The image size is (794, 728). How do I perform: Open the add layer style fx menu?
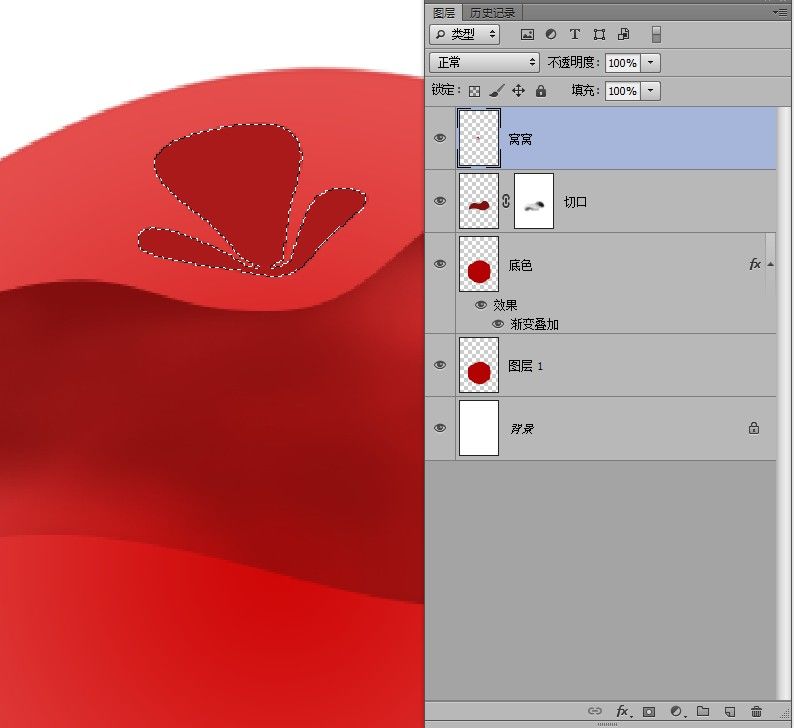click(622, 712)
